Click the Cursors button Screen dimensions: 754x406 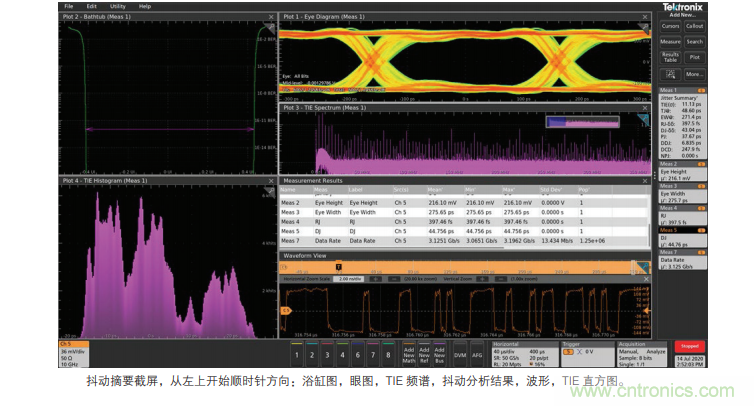click(x=670, y=26)
